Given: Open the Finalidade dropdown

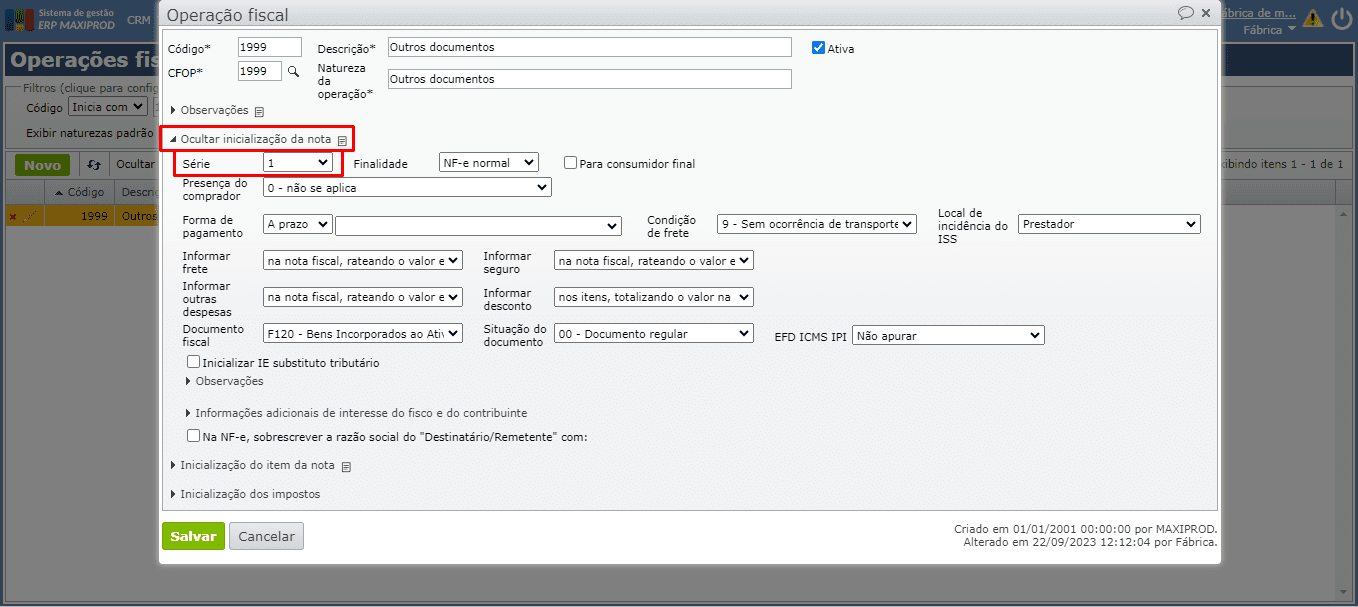Looking at the screenshot, I should pos(489,162).
